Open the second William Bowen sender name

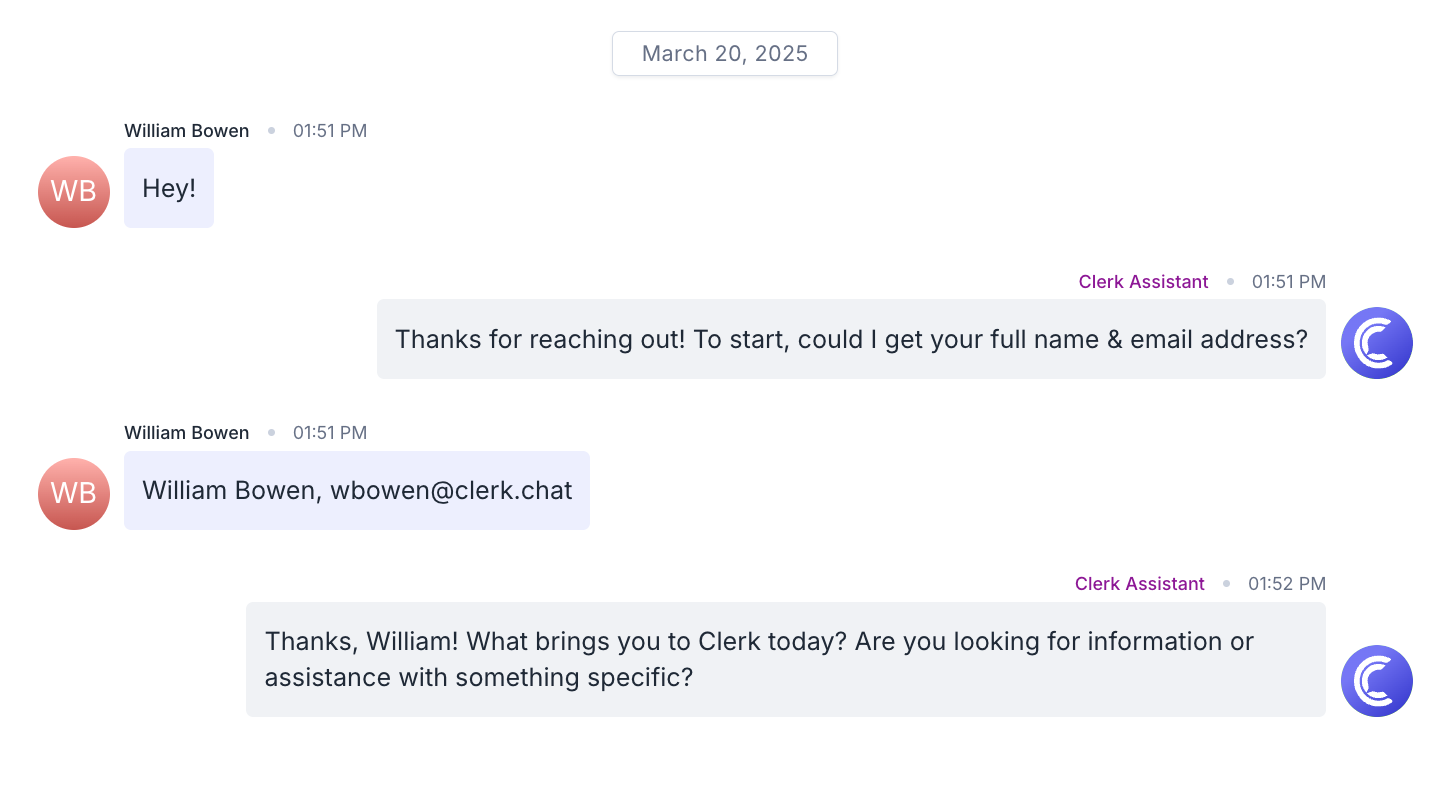[187, 433]
